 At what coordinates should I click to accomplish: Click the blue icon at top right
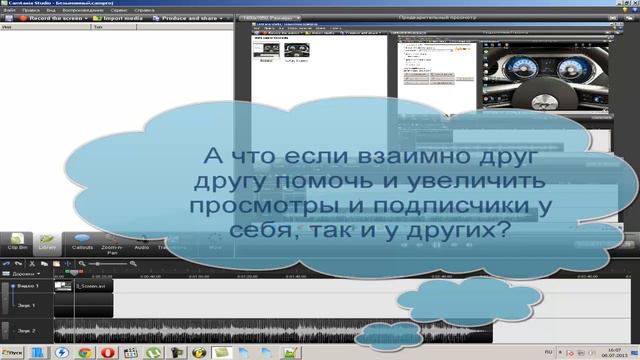[x=634, y=10]
